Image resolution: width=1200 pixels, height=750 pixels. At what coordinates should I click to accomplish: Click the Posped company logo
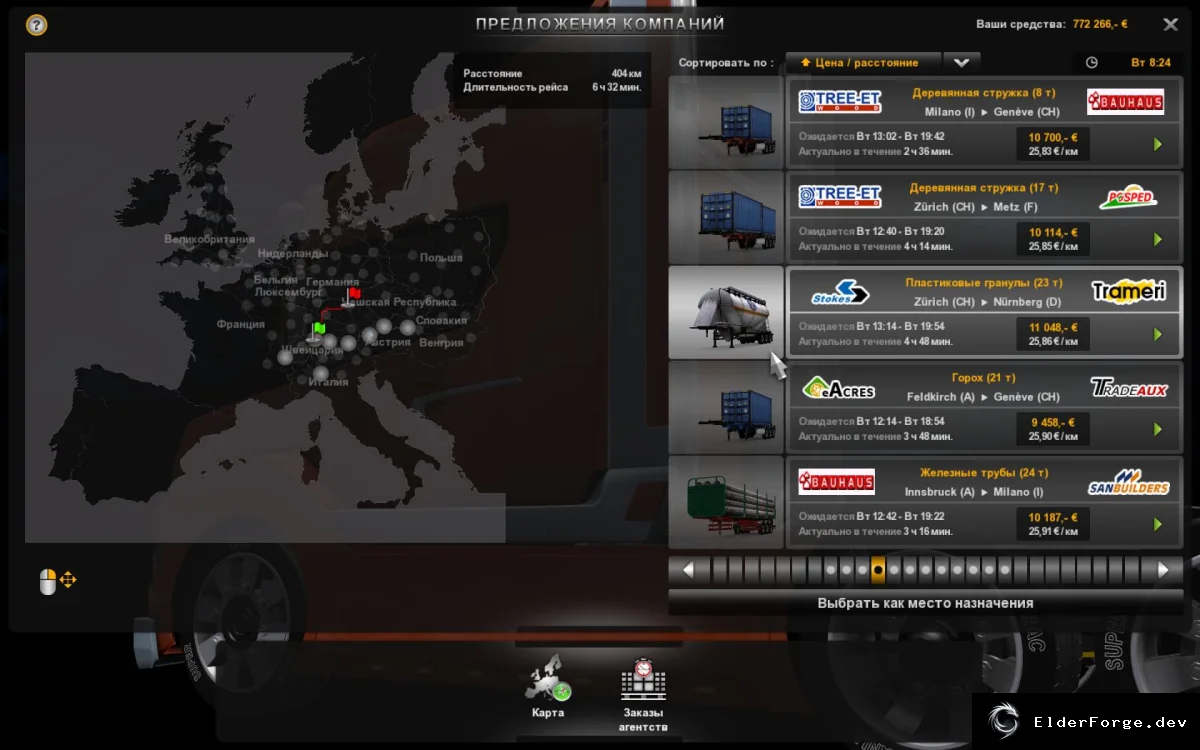pos(1128,197)
